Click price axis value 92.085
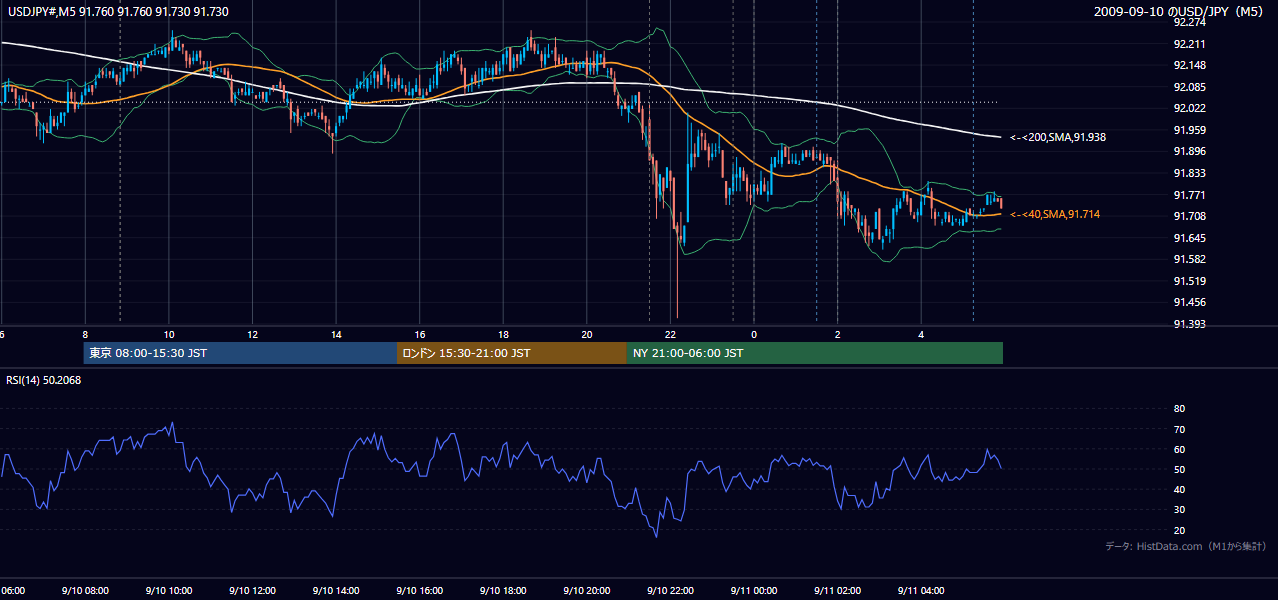This screenshot has width=1278, height=600. pos(1190,87)
